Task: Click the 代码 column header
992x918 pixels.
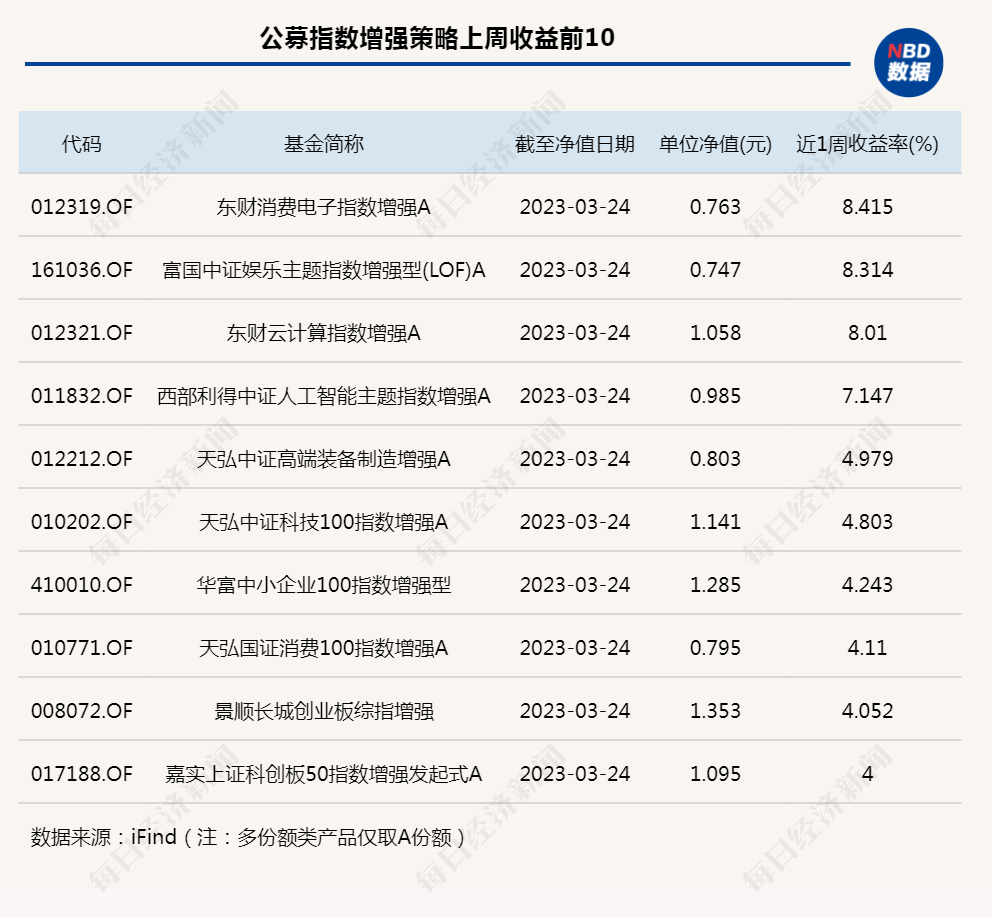Action: pyautogui.click(x=81, y=144)
